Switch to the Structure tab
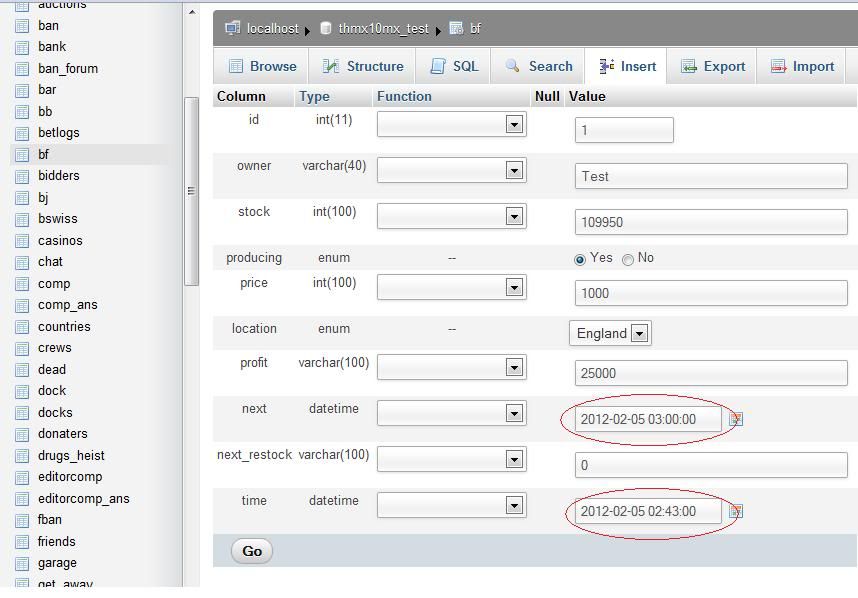The height and width of the screenshot is (598, 858). click(362, 66)
